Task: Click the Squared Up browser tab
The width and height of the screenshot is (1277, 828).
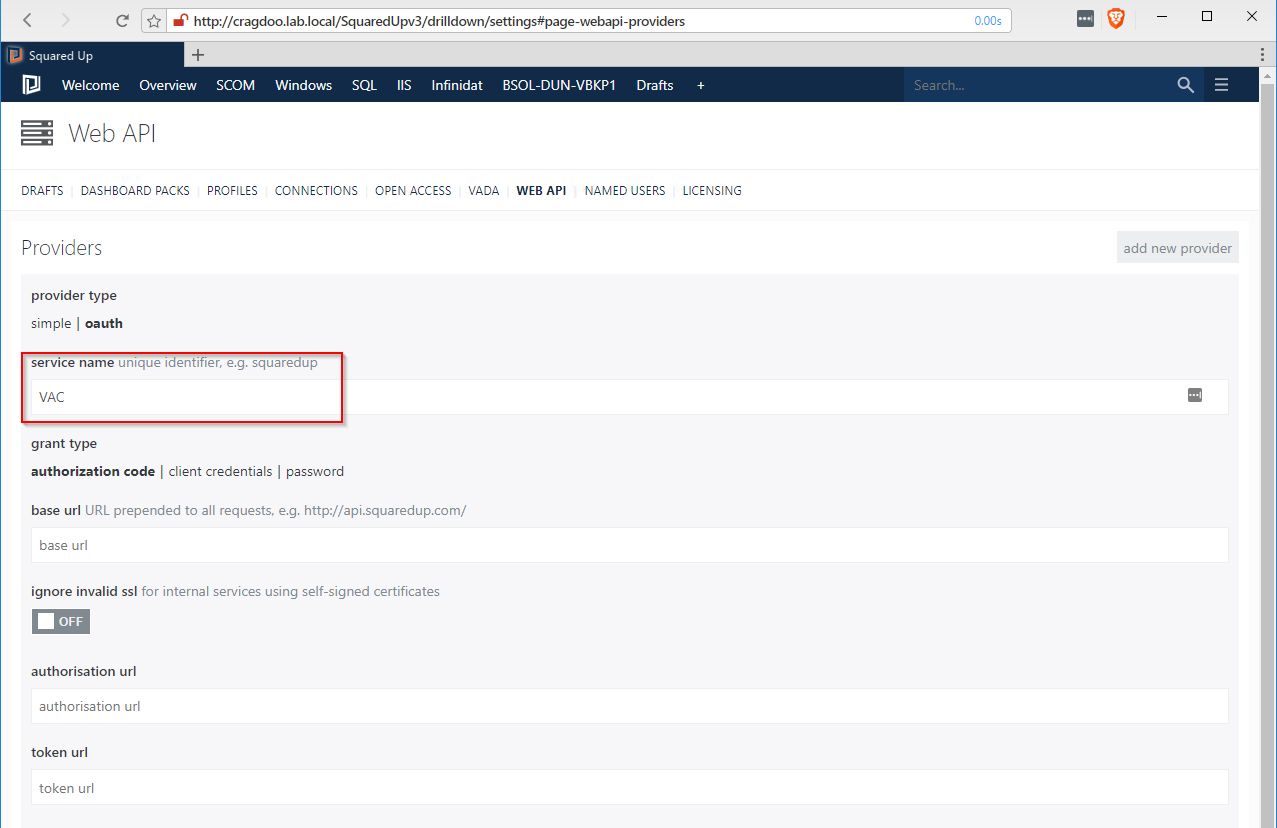Action: (92, 55)
